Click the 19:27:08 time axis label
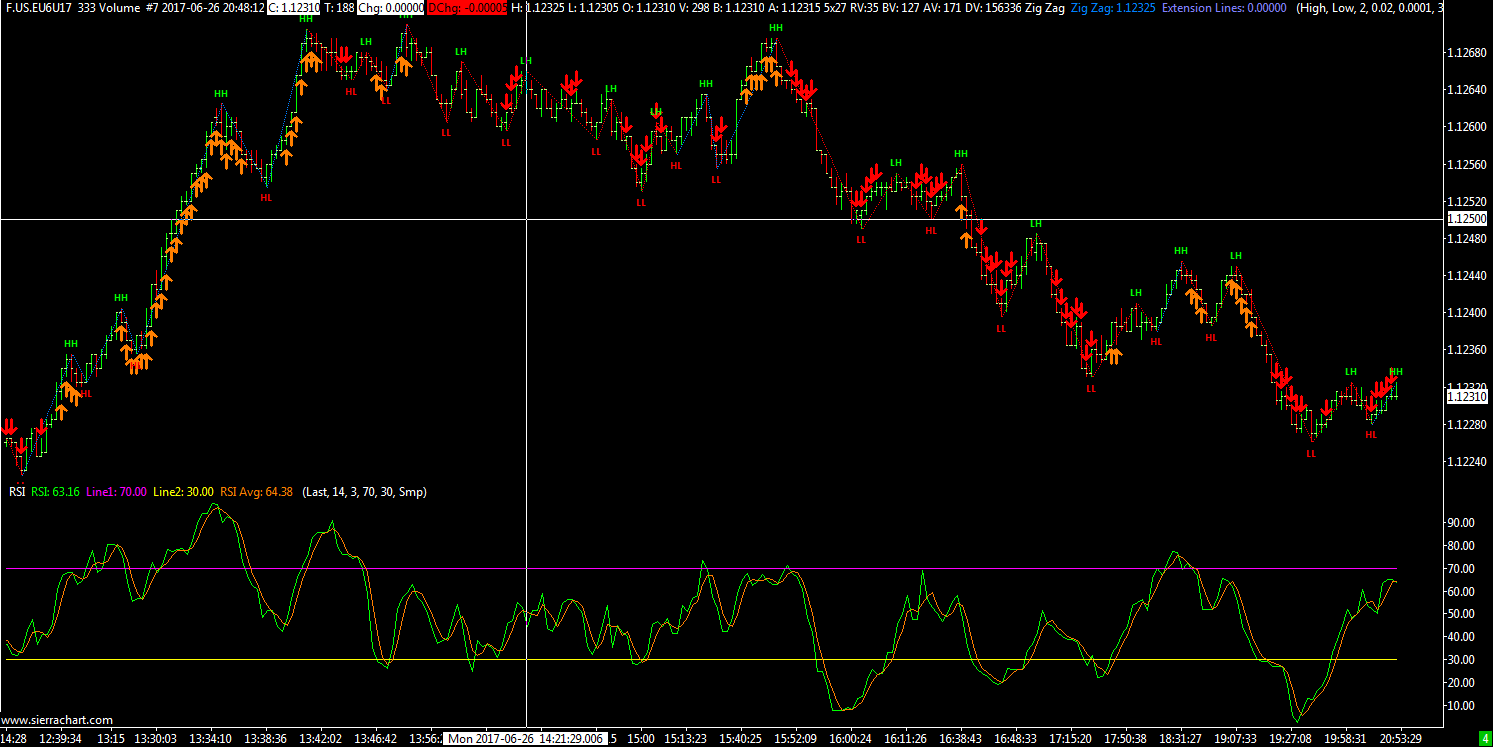 (x=1291, y=738)
